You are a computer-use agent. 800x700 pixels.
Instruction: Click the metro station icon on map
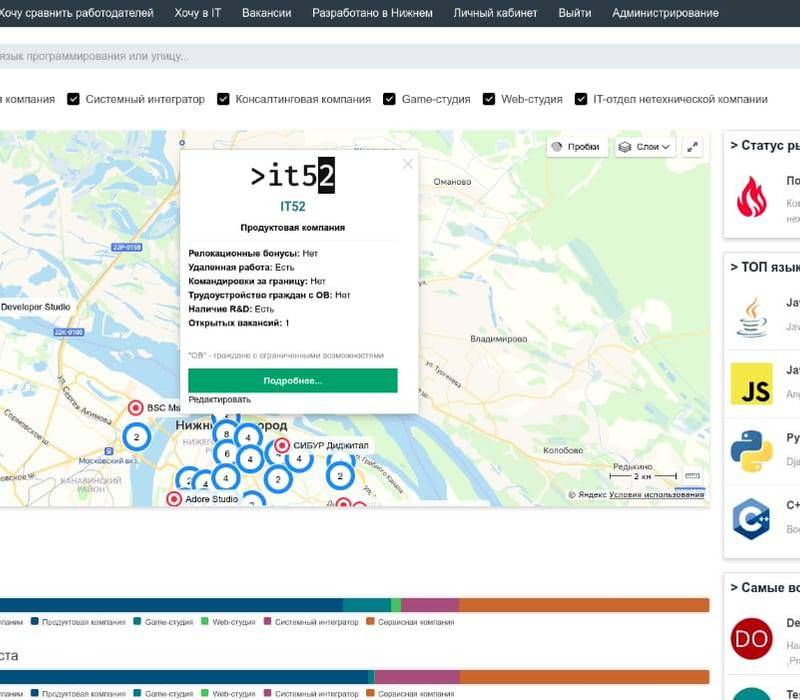[x=109, y=451]
